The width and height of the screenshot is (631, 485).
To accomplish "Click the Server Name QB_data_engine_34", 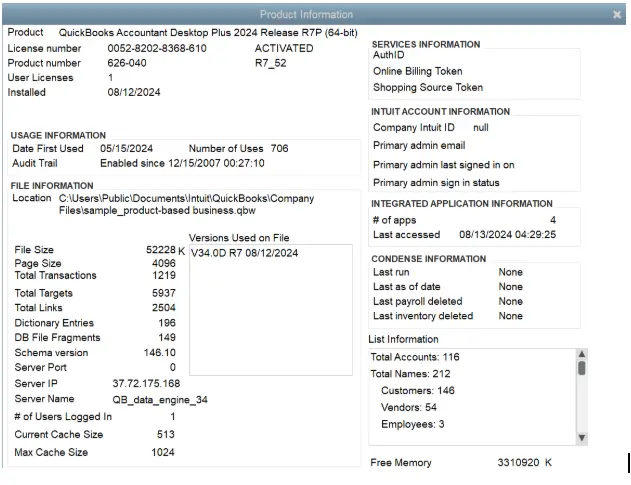I will click(160, 400).
